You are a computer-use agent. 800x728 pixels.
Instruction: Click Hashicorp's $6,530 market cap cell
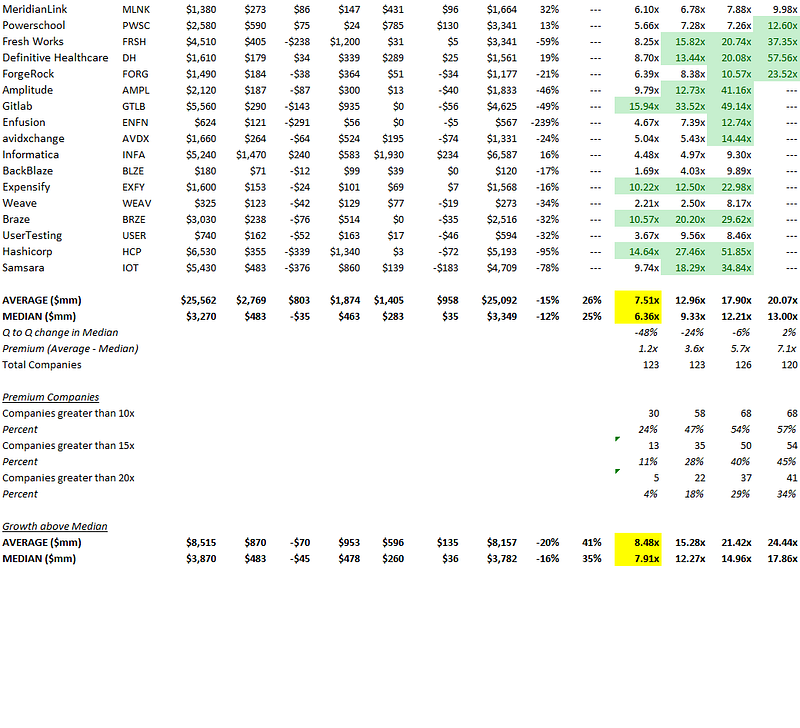click(x=201, y=252)
